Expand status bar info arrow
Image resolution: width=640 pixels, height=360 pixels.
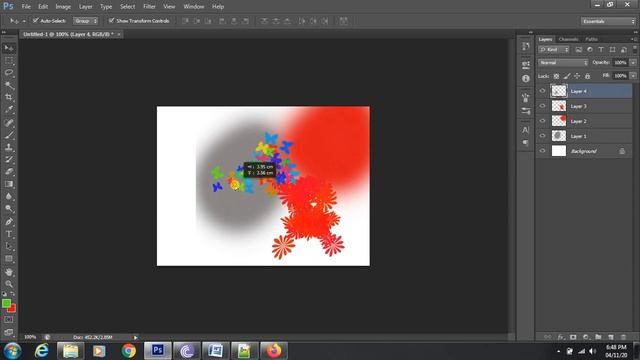point(136,337)
